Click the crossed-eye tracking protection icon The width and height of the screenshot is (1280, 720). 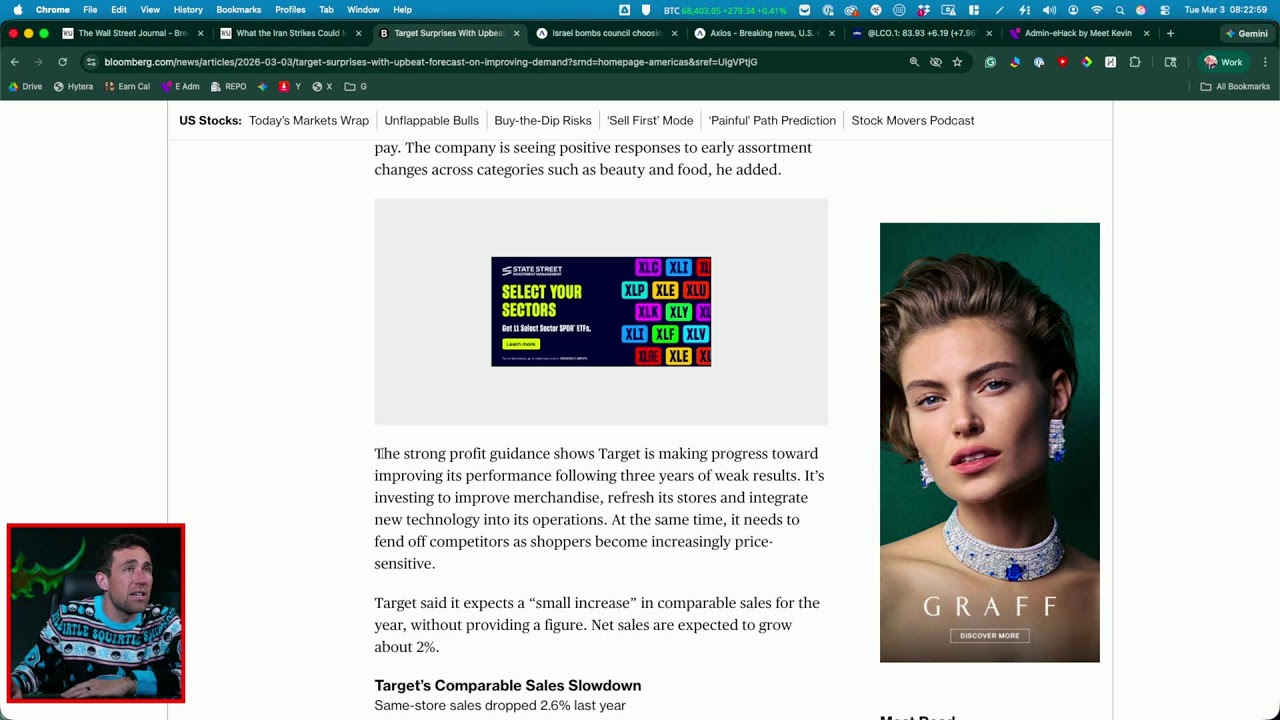pyautogui.click(x=936, y=62)
